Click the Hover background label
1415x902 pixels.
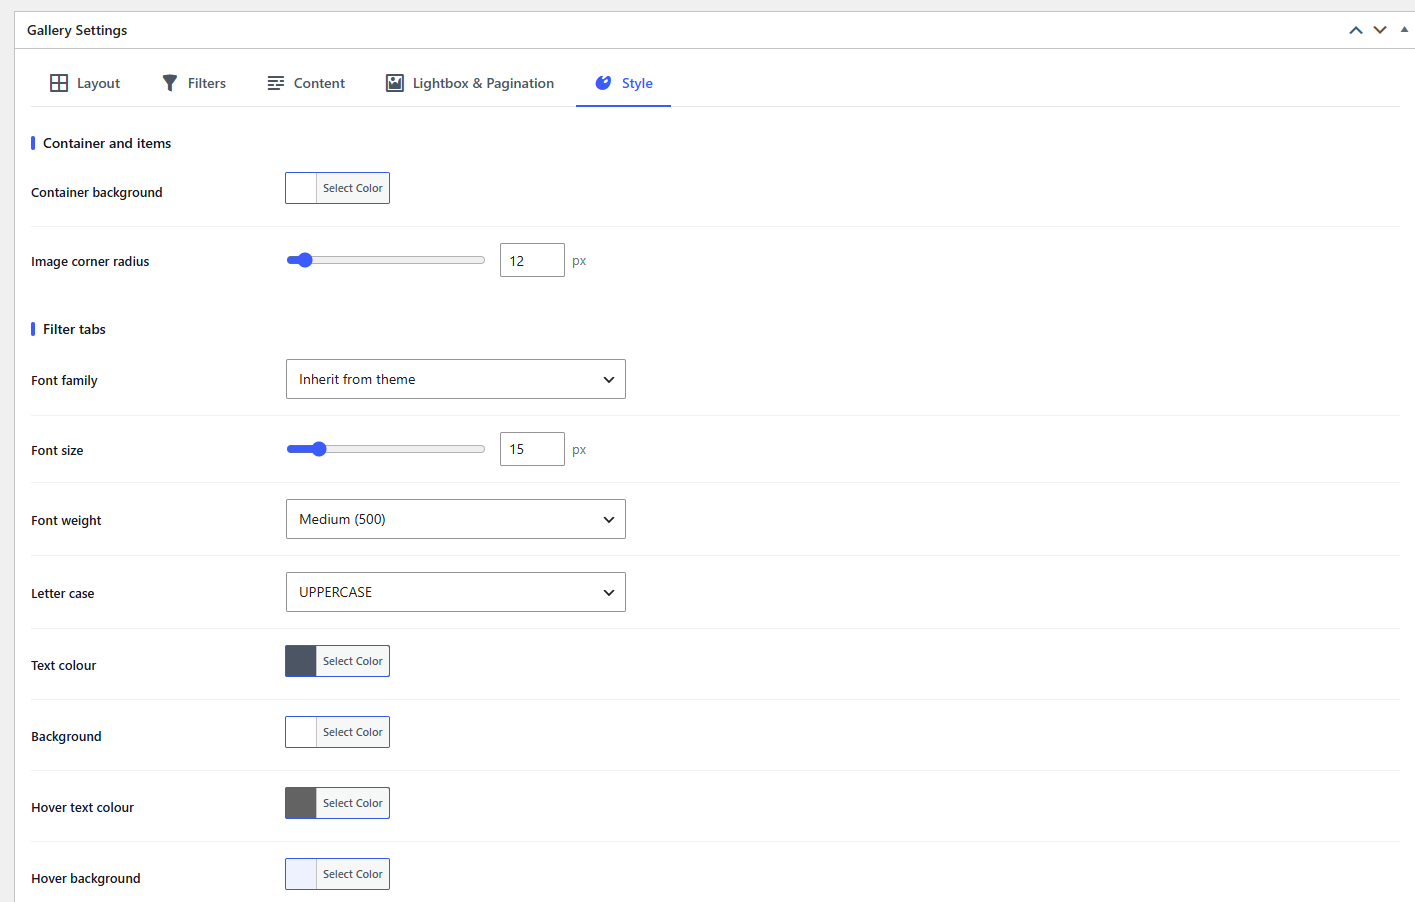[86, 878]
